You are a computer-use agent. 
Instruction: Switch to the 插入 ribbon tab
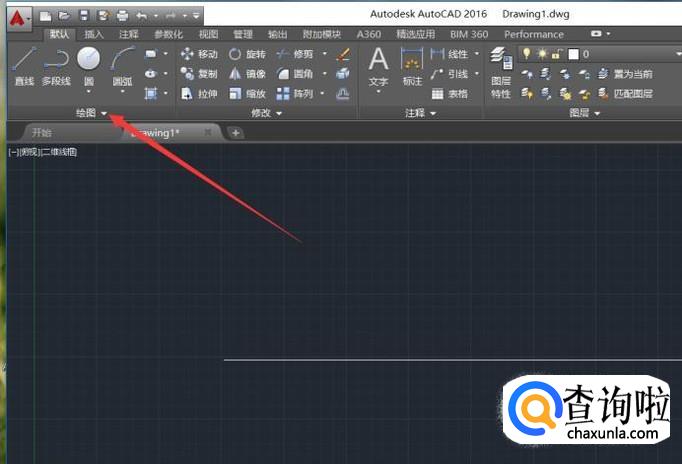point(94,34)
